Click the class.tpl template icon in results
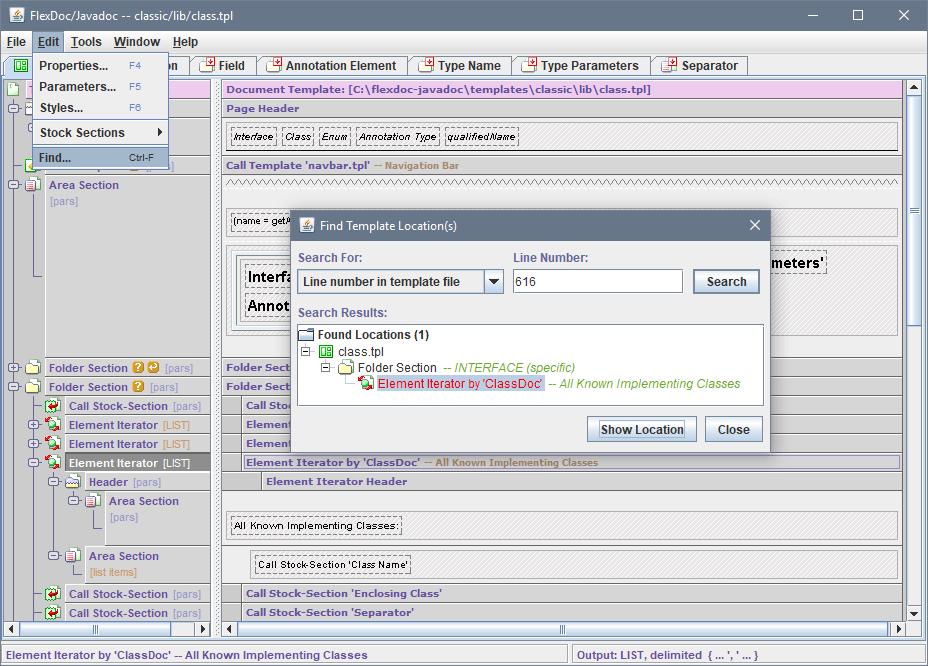 326,352
